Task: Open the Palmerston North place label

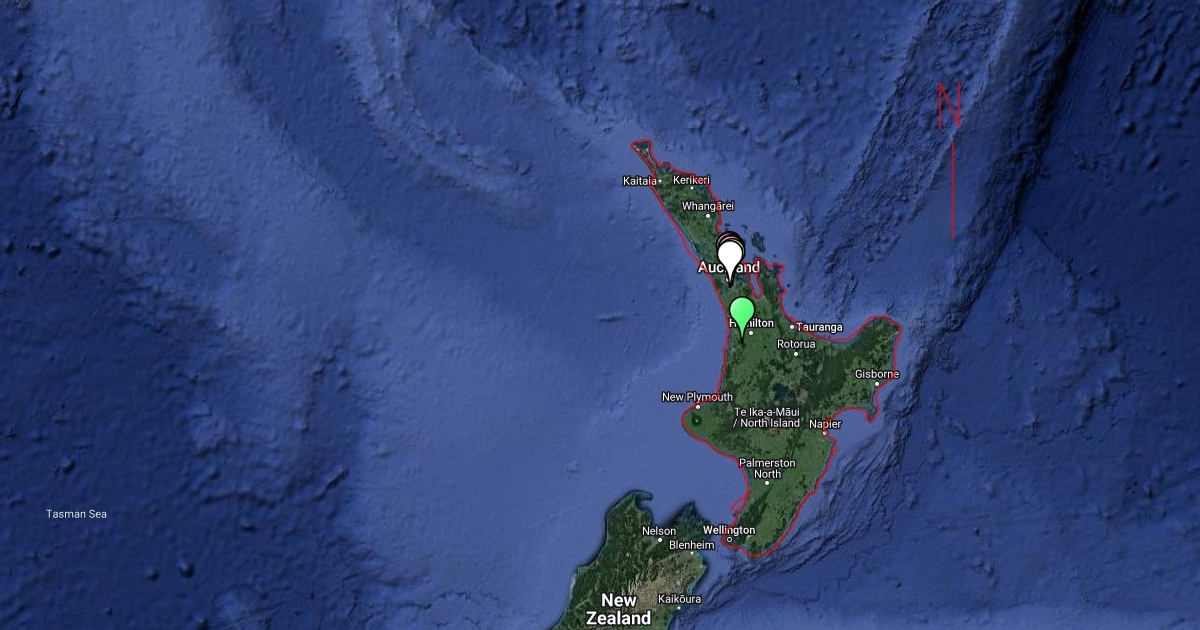Action: pyautogui.click(x=767, y=469)
